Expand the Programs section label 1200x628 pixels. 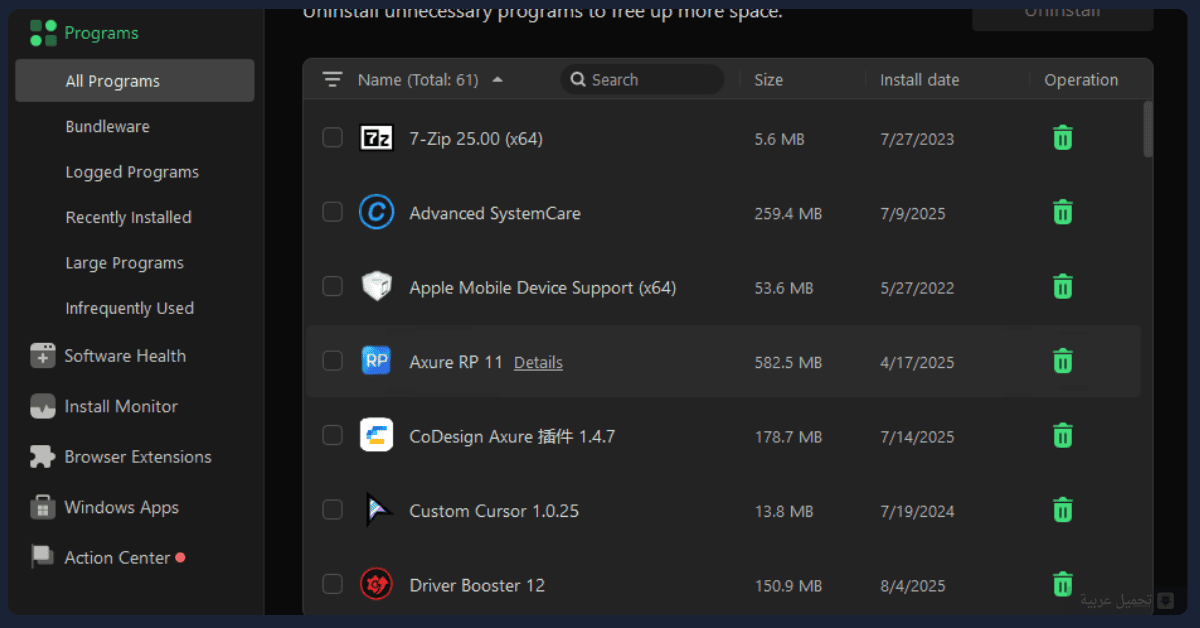click(101, 33)
